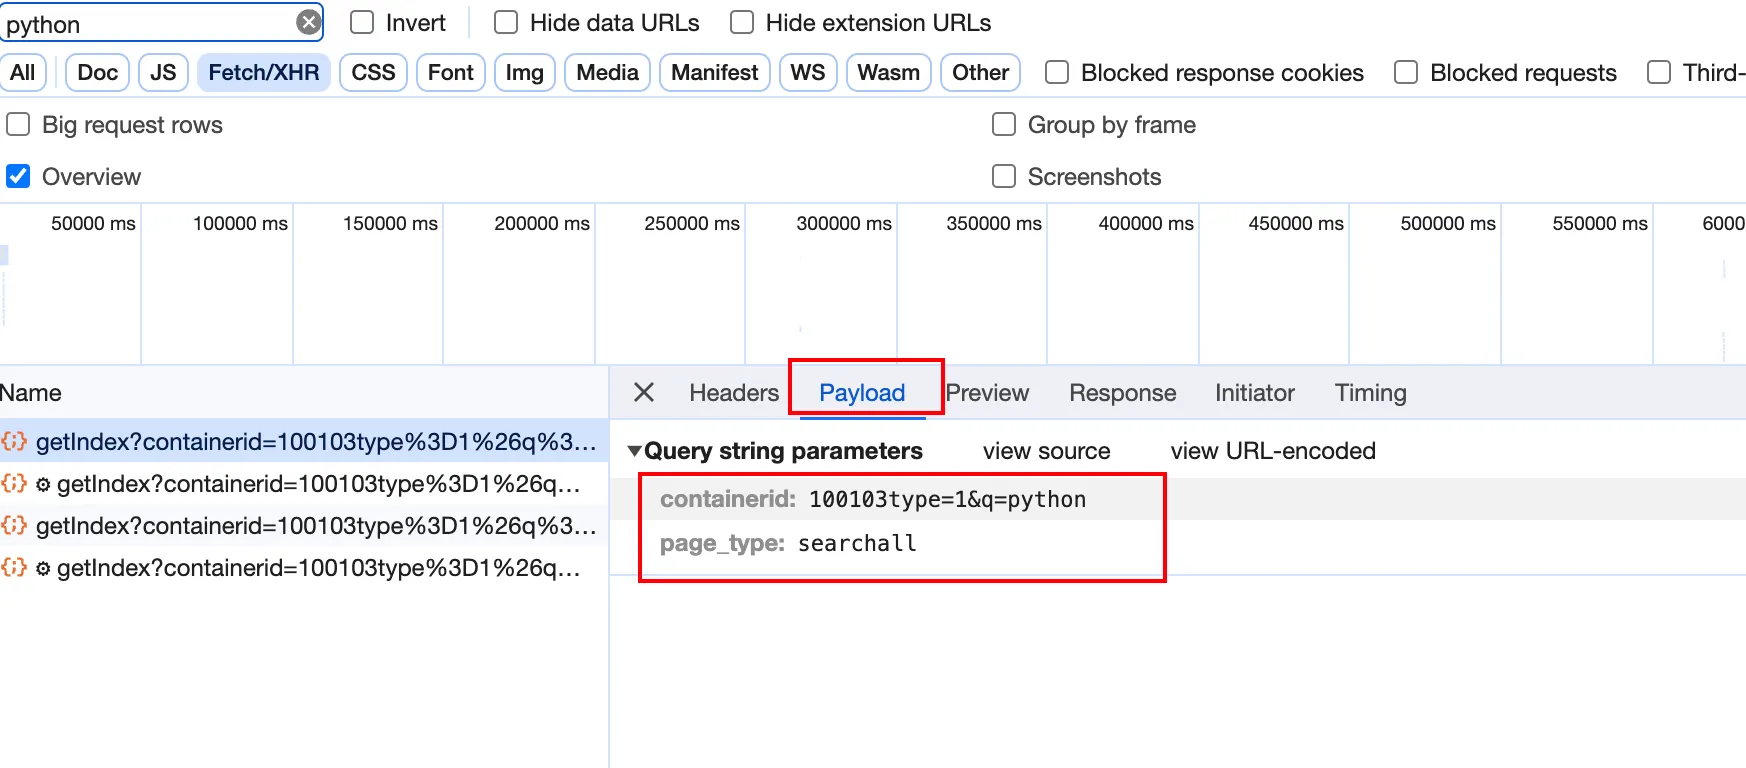Select the Fetch/XHR filter

click(x=264, y=72)
